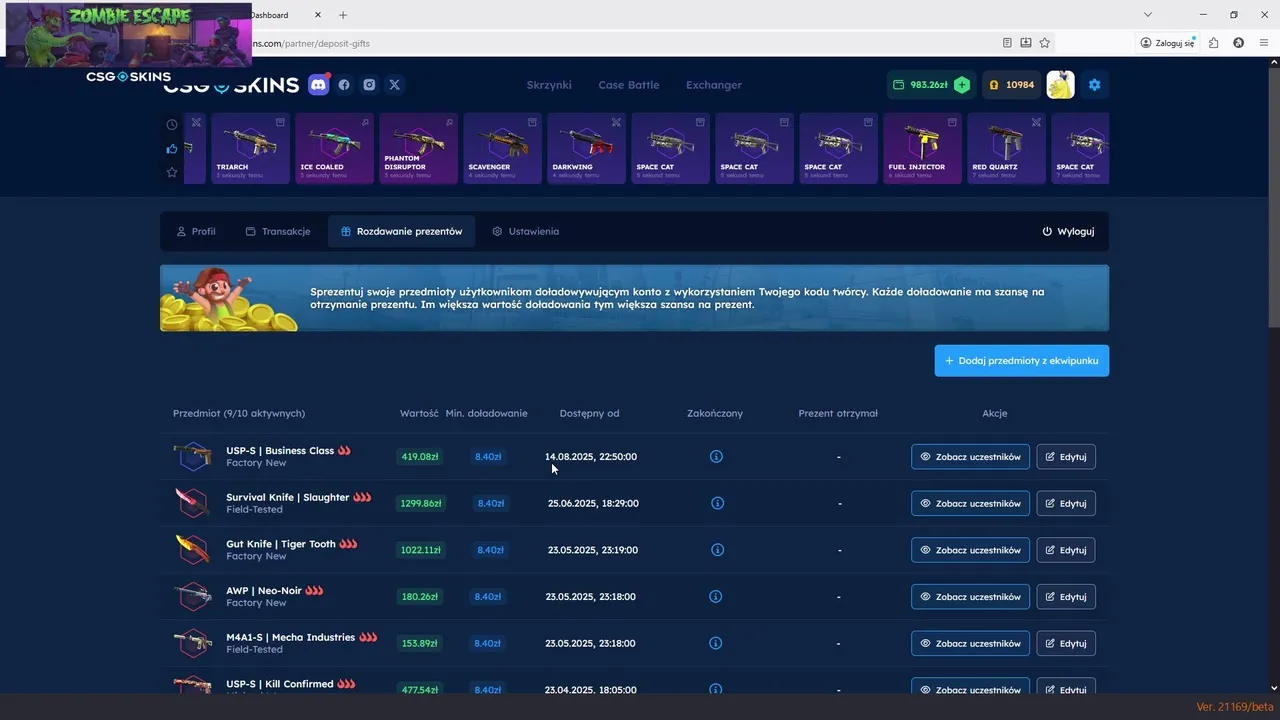Viewport: 1280px width, 720px height.
Task: Select the star favorites drops icon
Action: [172, 172]
